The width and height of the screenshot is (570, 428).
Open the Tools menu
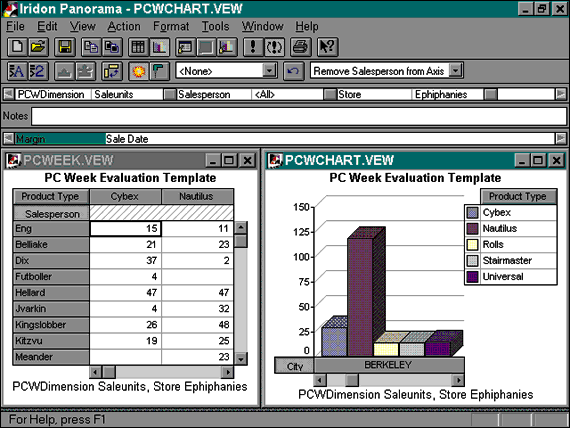[215, 27]
